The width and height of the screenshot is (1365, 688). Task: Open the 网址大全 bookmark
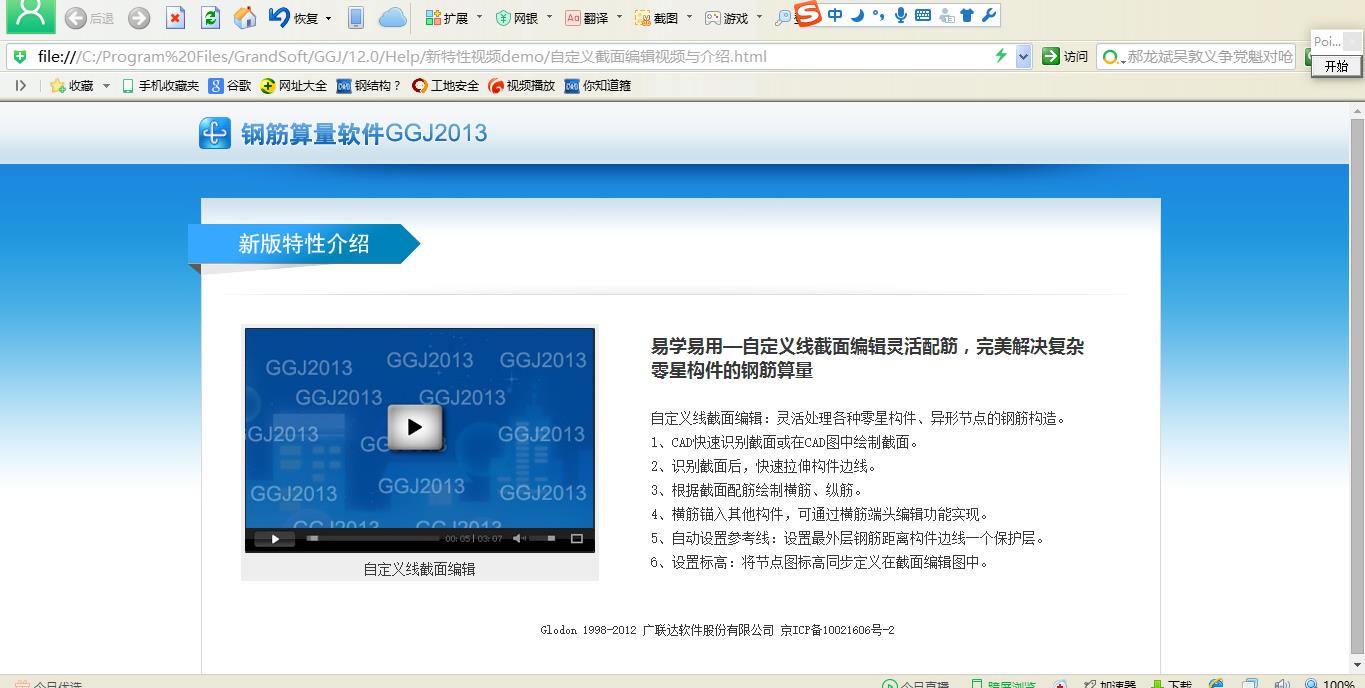point(294,86)
